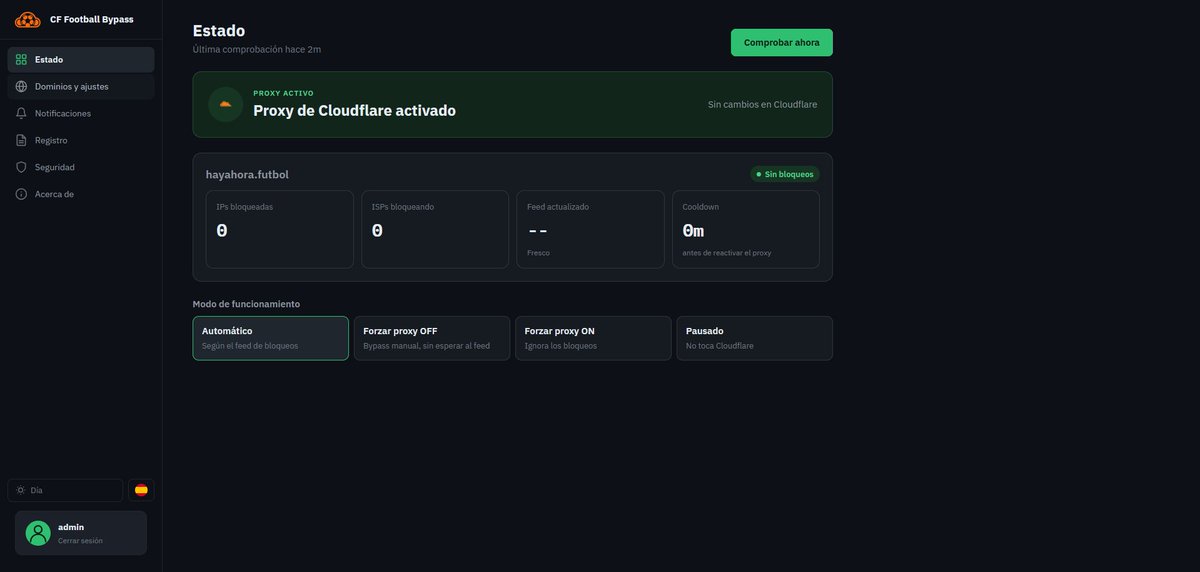Select Forzar proxy ON mode

[x=593, y=338]
